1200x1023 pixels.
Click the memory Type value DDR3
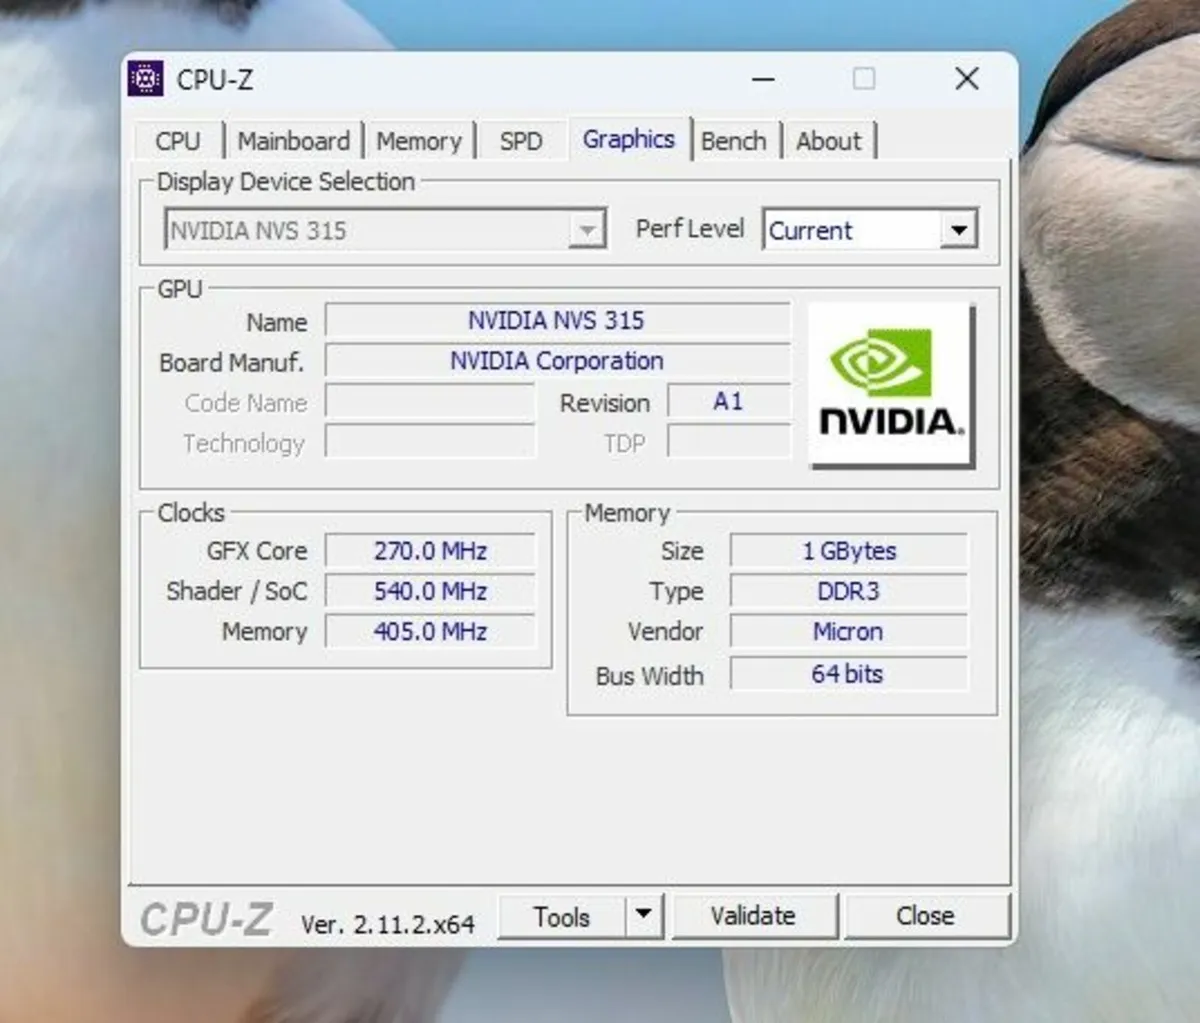point(849,591)
